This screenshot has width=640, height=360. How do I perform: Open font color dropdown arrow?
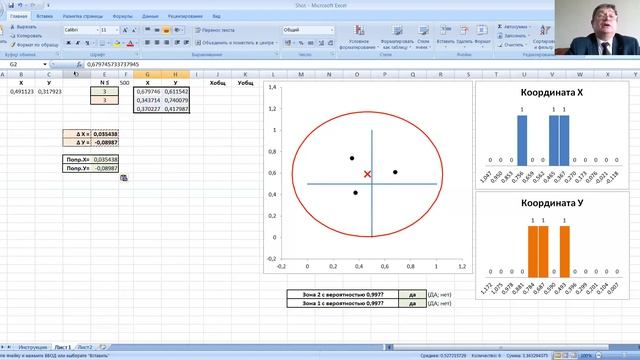pos(136,43)
